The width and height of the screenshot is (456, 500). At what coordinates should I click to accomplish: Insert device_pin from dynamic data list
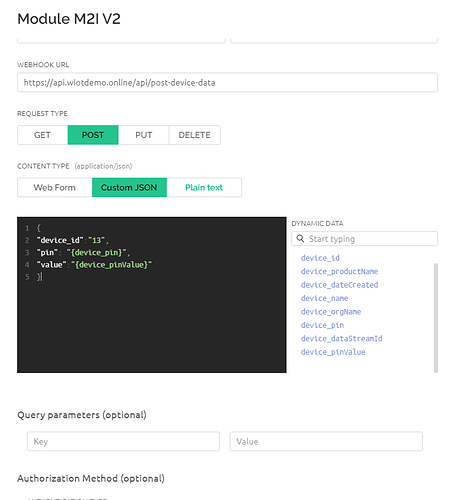(322, 325)
